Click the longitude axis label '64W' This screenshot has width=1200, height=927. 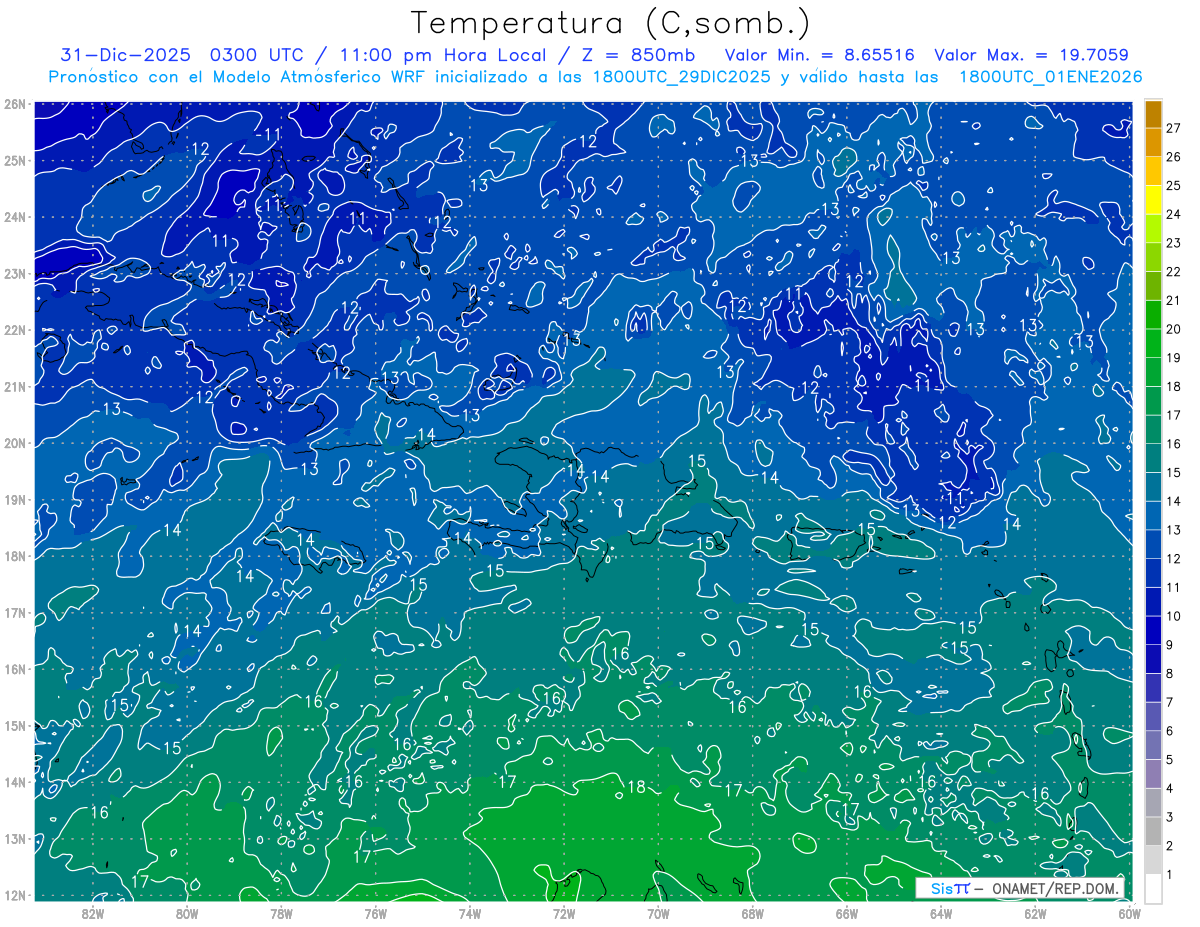pos(941,913)
